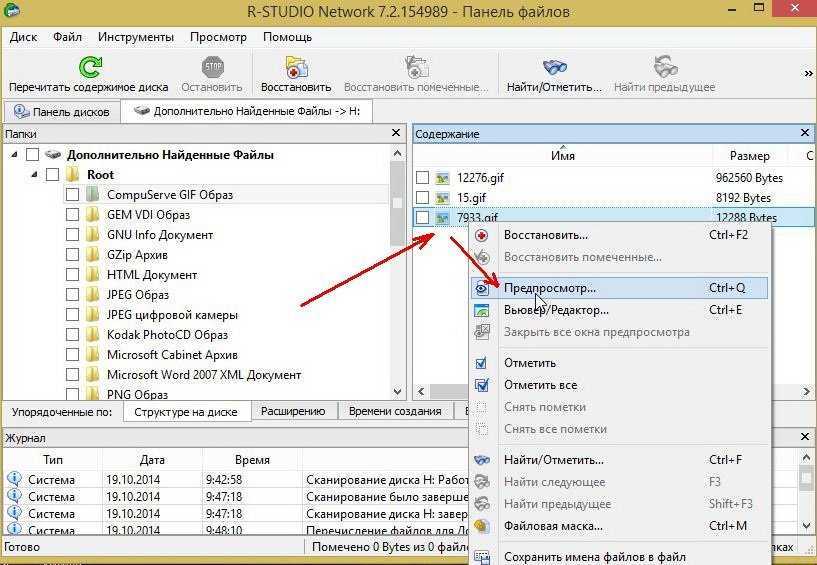Viewport: 817px width, 565px height.
Task: Choose Файловая маска... menu entry
Action: 620,526
